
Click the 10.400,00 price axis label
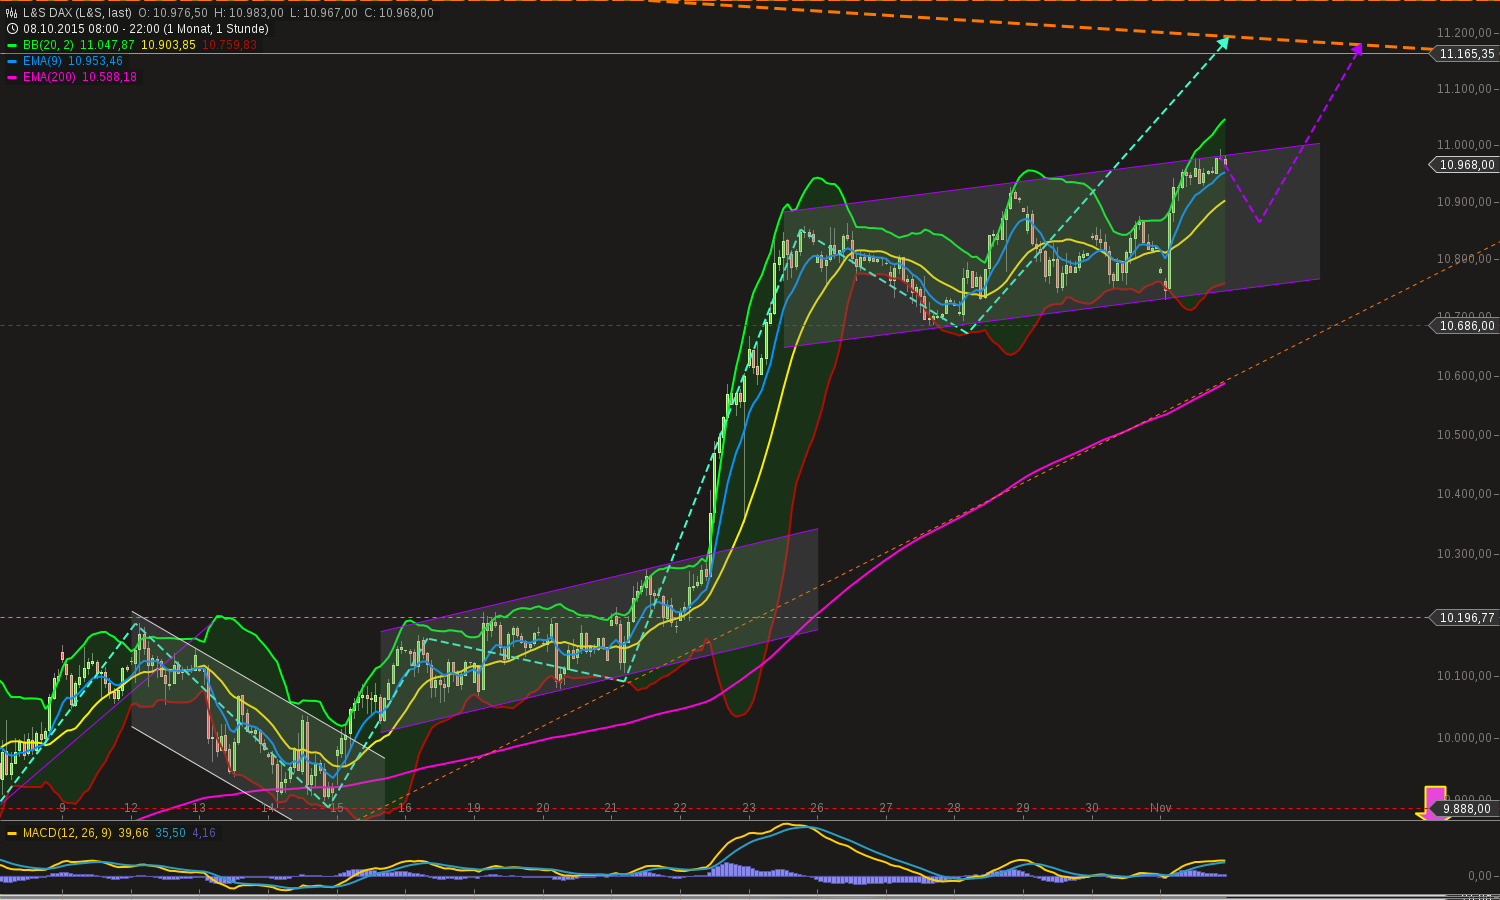tap(1465, 494)
